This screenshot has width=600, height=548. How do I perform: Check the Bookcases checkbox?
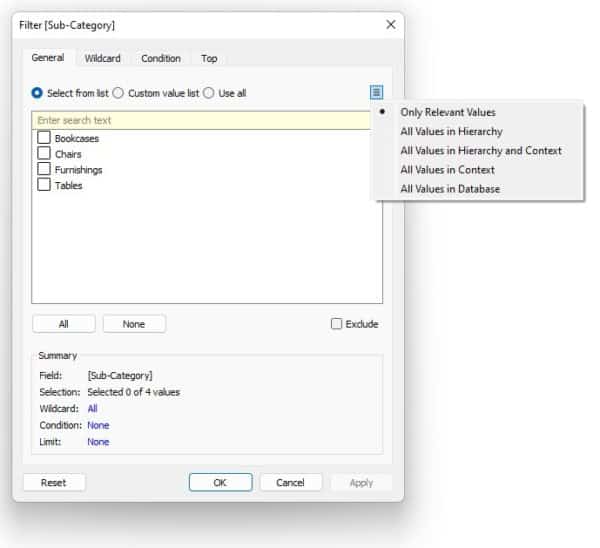tap(44, 137)
